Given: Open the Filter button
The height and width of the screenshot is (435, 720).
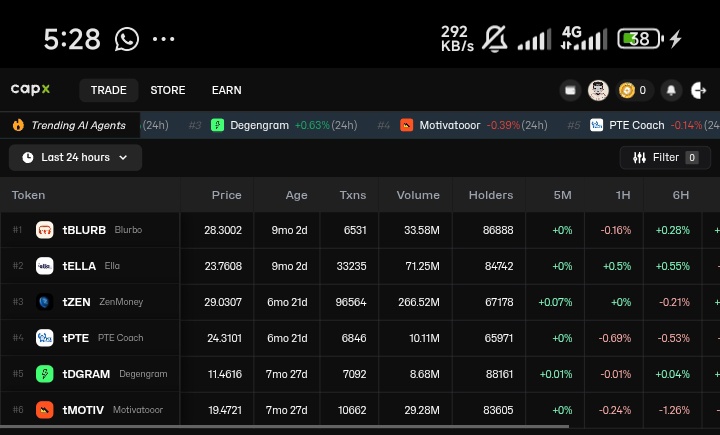Looking at the screenshot, I should click(665, 158).
